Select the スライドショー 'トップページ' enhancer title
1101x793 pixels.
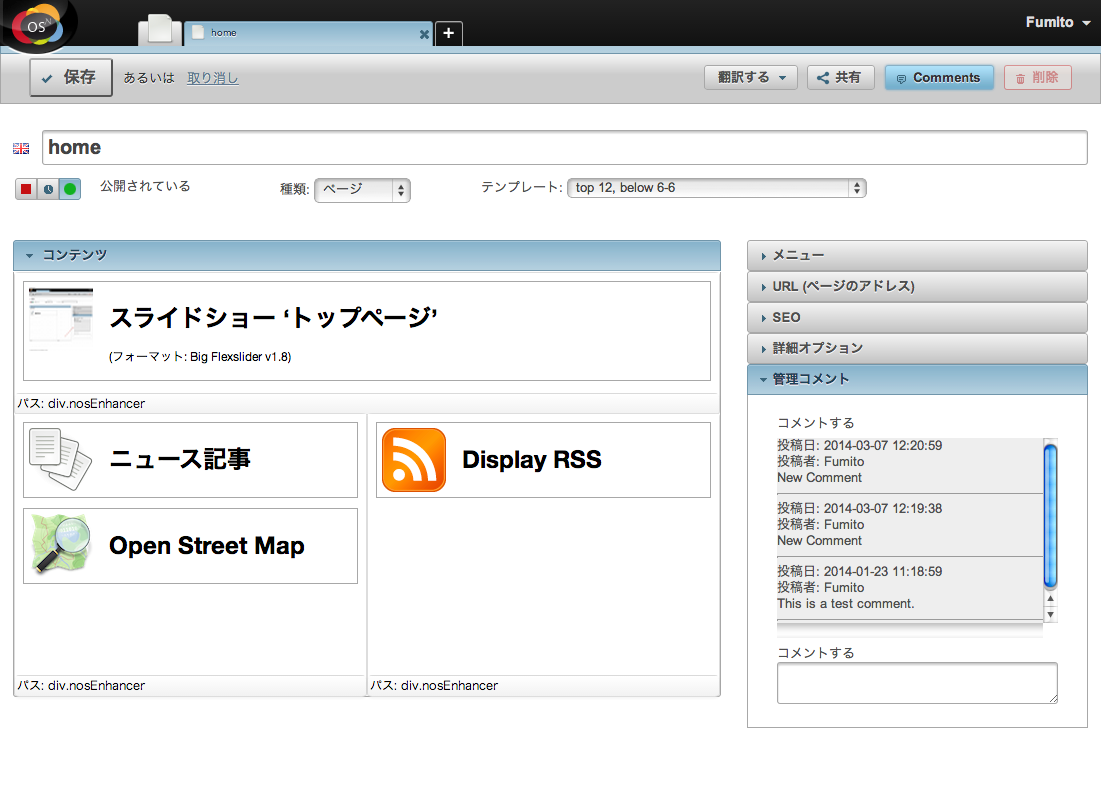(273, 318)
